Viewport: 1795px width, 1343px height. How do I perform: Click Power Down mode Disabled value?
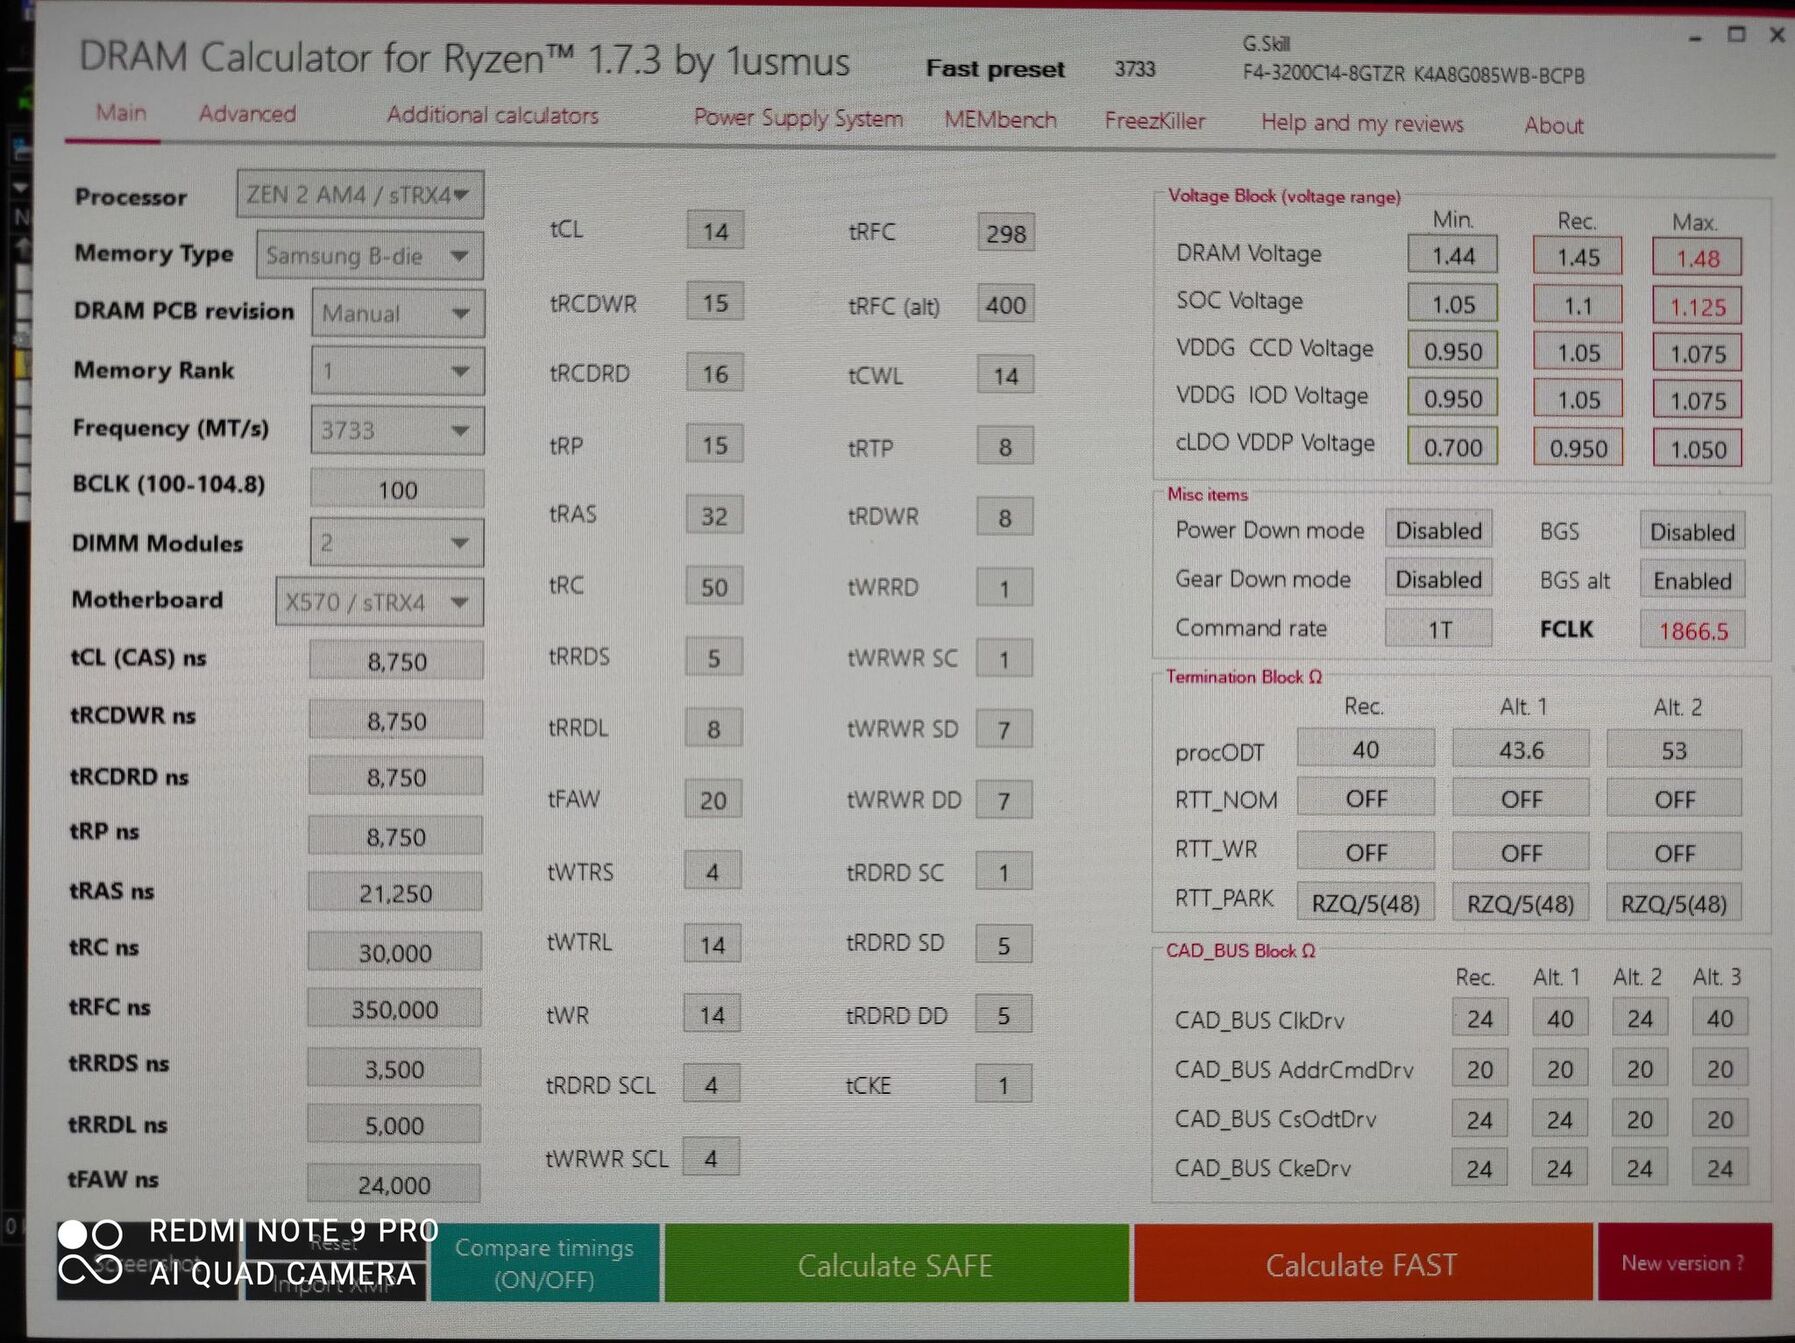[1438, 530]
